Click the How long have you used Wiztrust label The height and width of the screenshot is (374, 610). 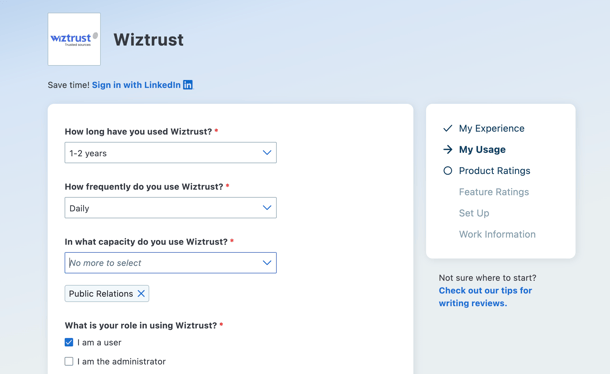tap(138, 132)
